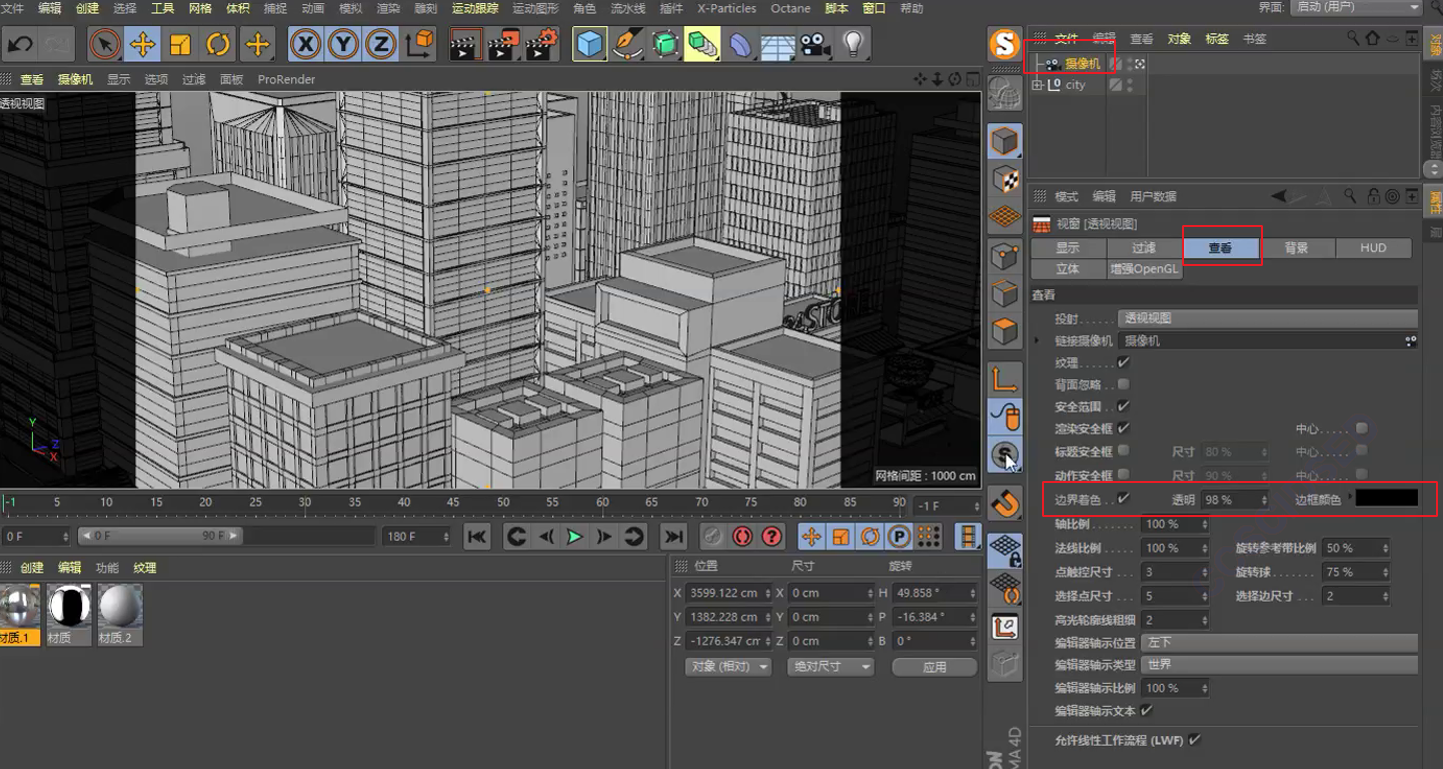Screen dimensions: 1443x769
Task: Click the X position field 3599.122 cm
Action: click(x=729, y=593)
